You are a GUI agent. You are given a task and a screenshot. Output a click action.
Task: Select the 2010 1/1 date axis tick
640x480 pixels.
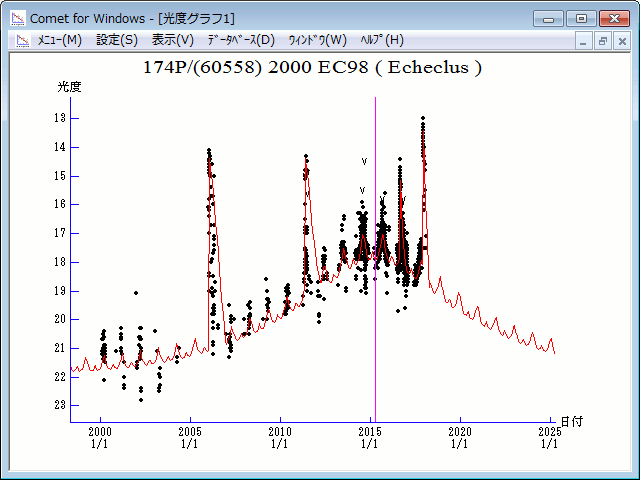(x=280, y=437)
